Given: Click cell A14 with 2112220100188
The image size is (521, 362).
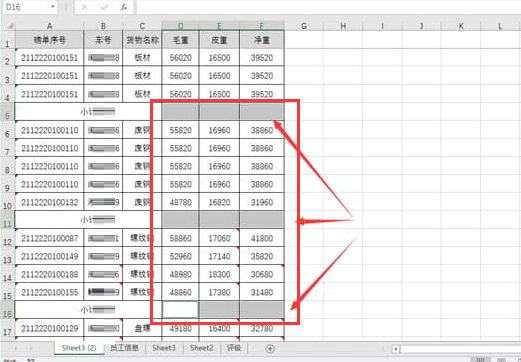Looking at the screenshot, I should (49, 274).
